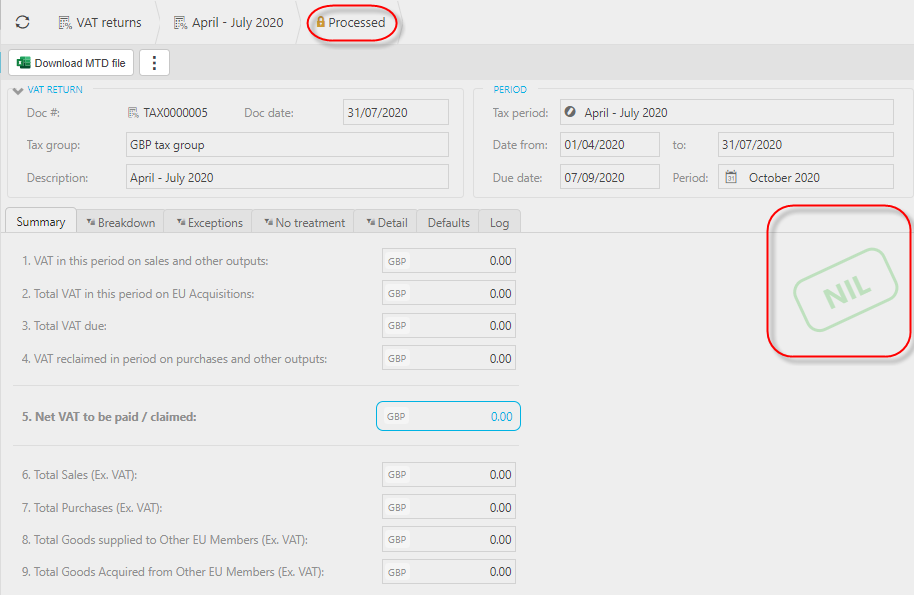Collapse the VAT RETURN section
The height and width of the screenshot is (595, 914).
tap(17, 90)
